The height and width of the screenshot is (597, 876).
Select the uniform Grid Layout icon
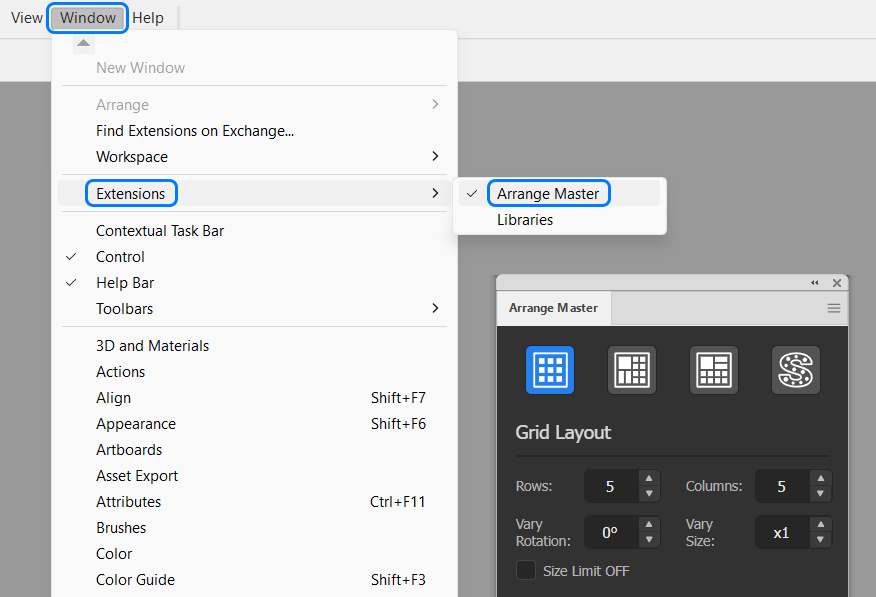pos(550,370)
